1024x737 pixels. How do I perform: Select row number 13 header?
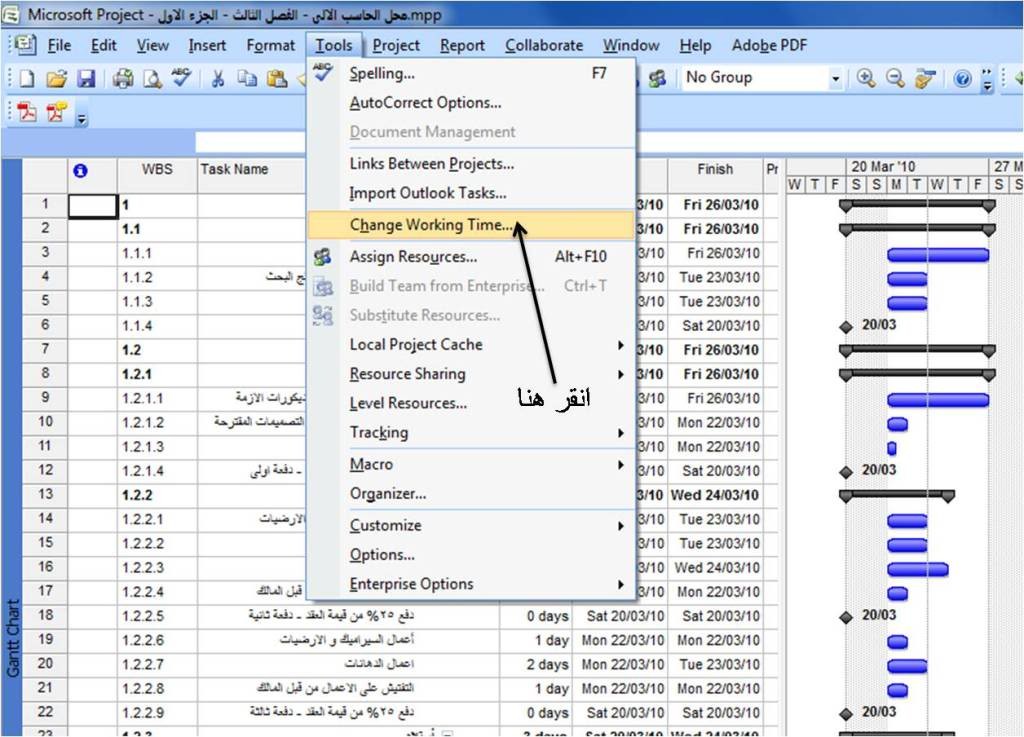tap(45, 494)
